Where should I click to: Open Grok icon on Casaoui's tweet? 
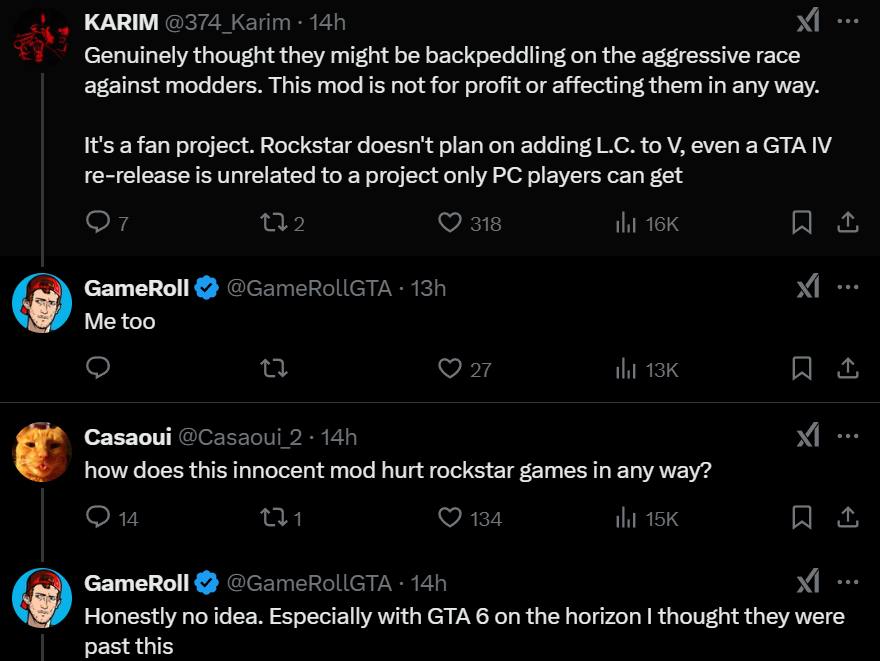pos(807,436)
